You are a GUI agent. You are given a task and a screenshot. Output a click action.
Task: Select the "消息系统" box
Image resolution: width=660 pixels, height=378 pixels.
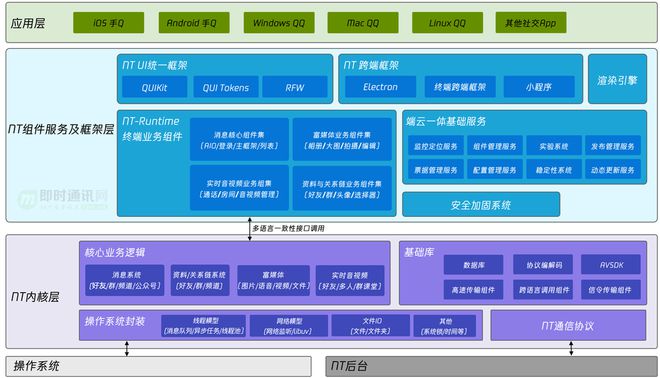pos(125,280)
